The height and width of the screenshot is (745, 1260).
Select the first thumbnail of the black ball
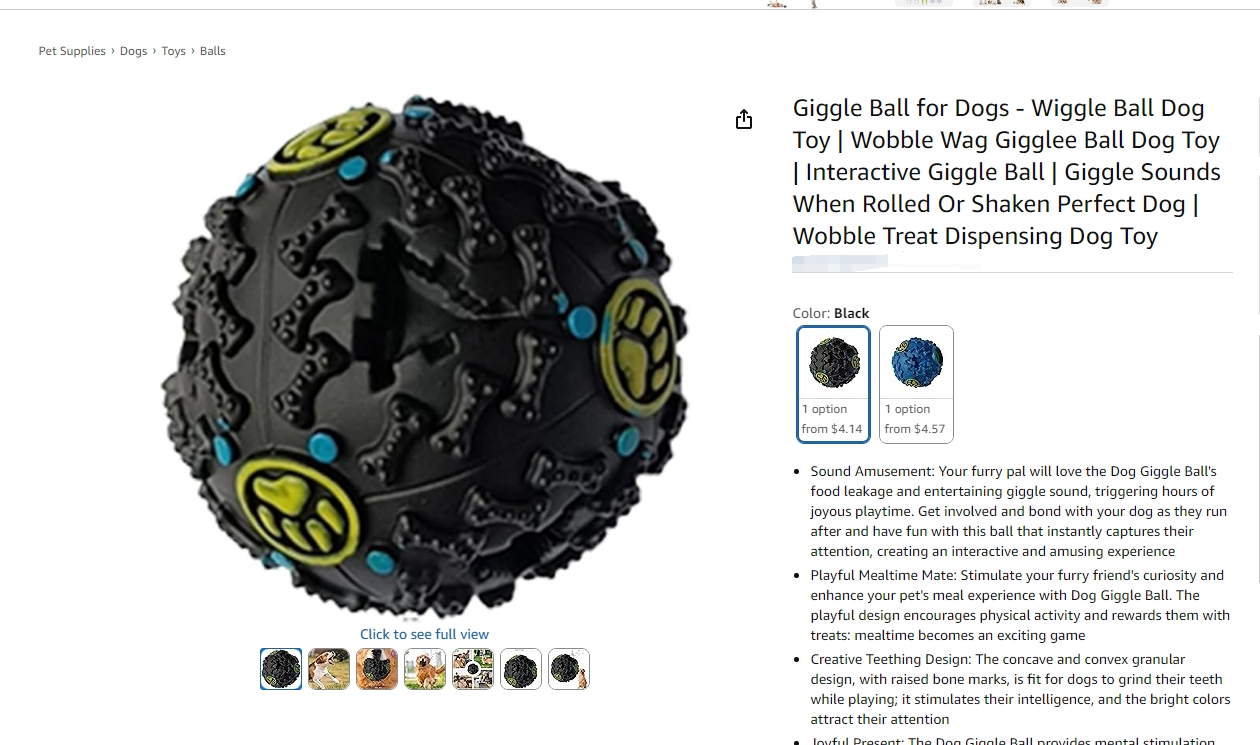click(x=281, y=669)
